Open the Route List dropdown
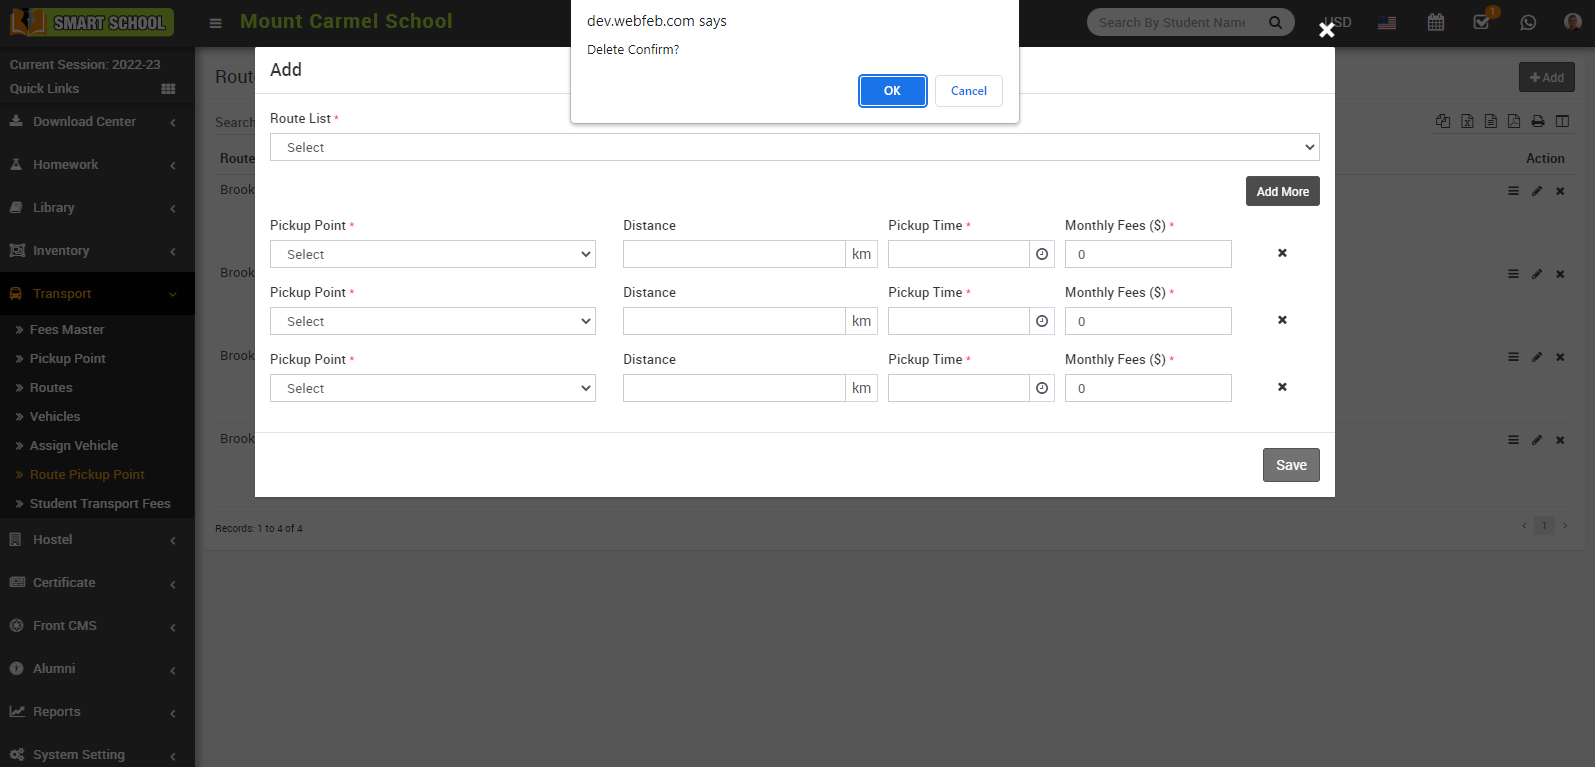 (x=794, y=147)
